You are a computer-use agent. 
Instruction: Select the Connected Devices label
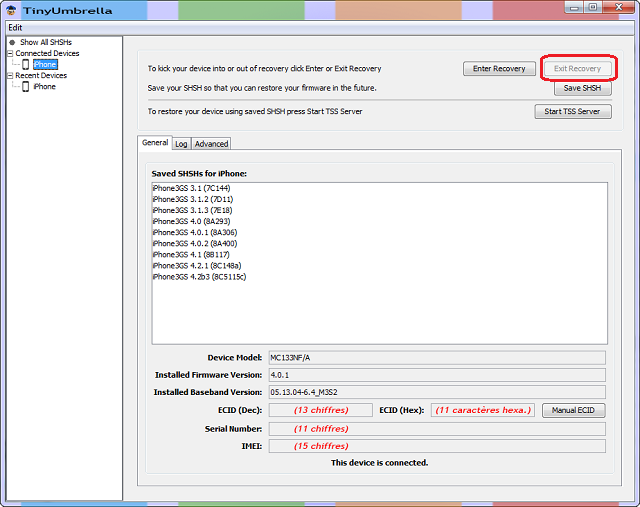pos(47,53)
